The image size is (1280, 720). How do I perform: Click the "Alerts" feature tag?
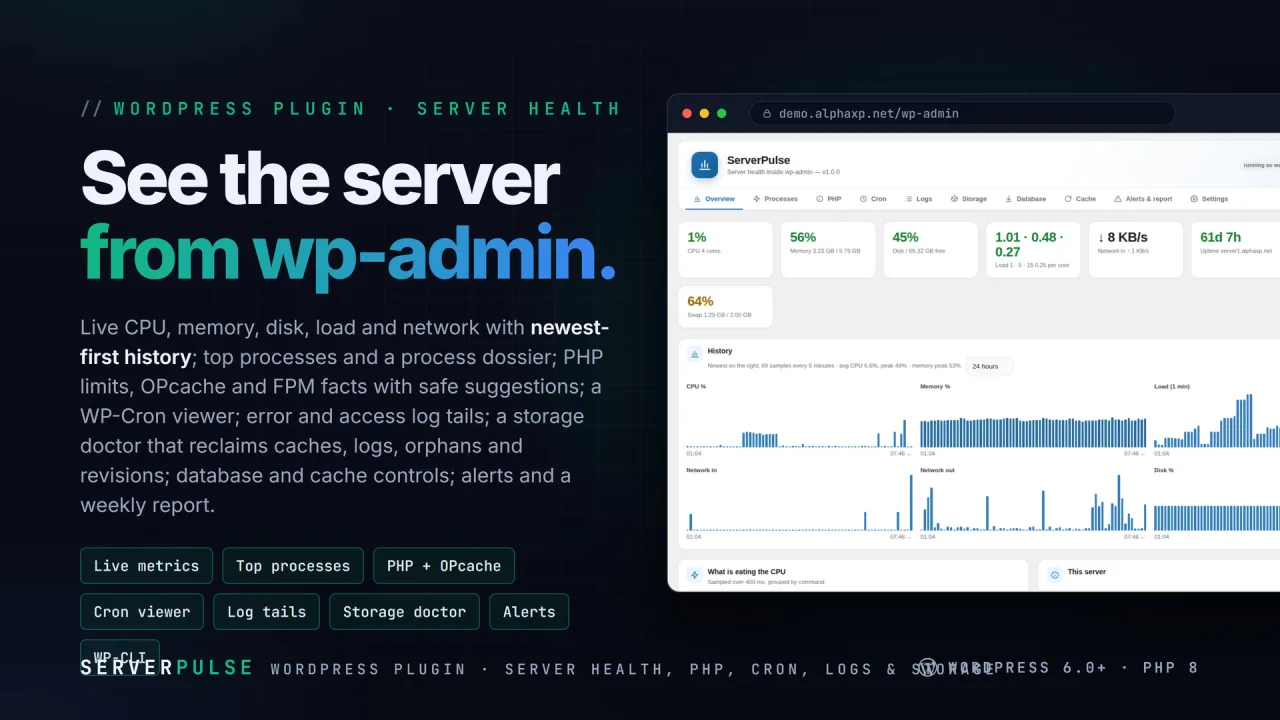click(529, 612)
